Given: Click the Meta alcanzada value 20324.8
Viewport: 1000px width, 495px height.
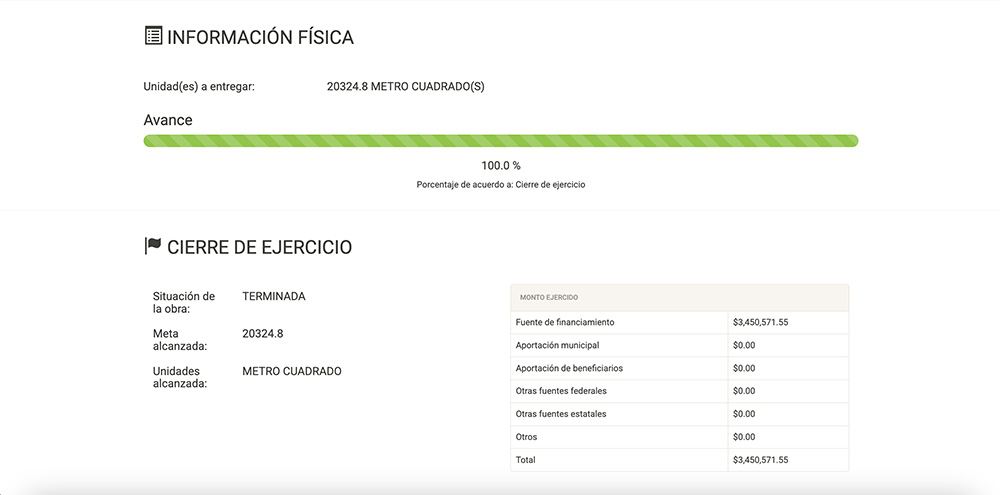Looking at the screenshot, I should (x=262, y=333).
